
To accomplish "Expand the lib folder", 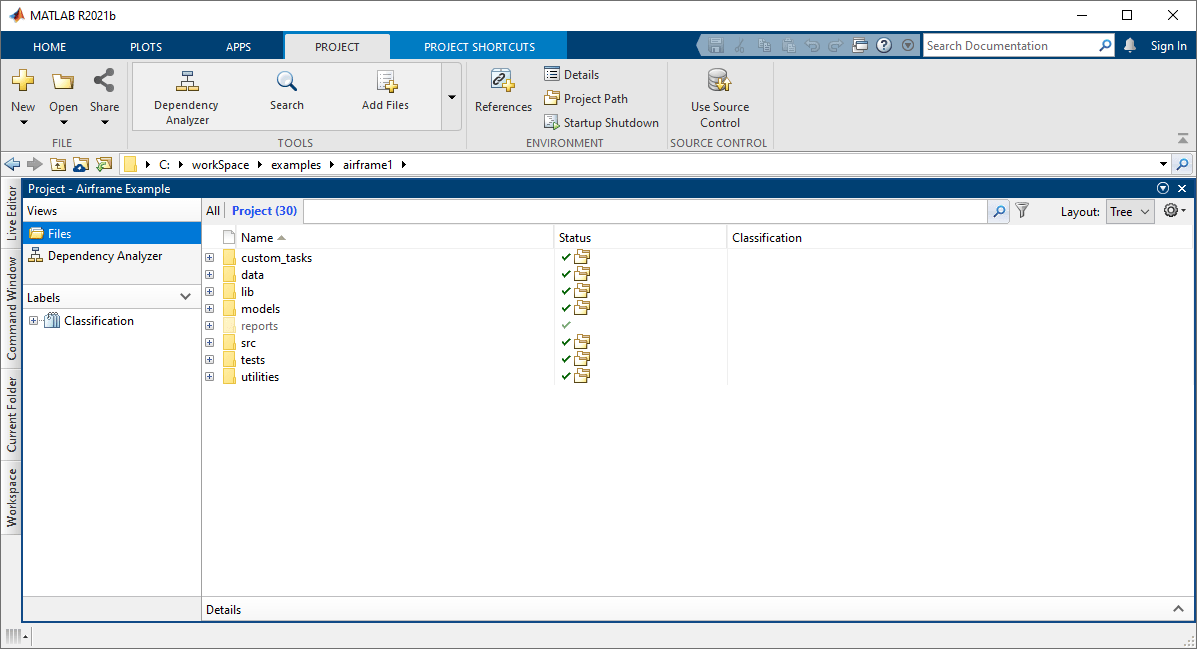I will point(210,292).
